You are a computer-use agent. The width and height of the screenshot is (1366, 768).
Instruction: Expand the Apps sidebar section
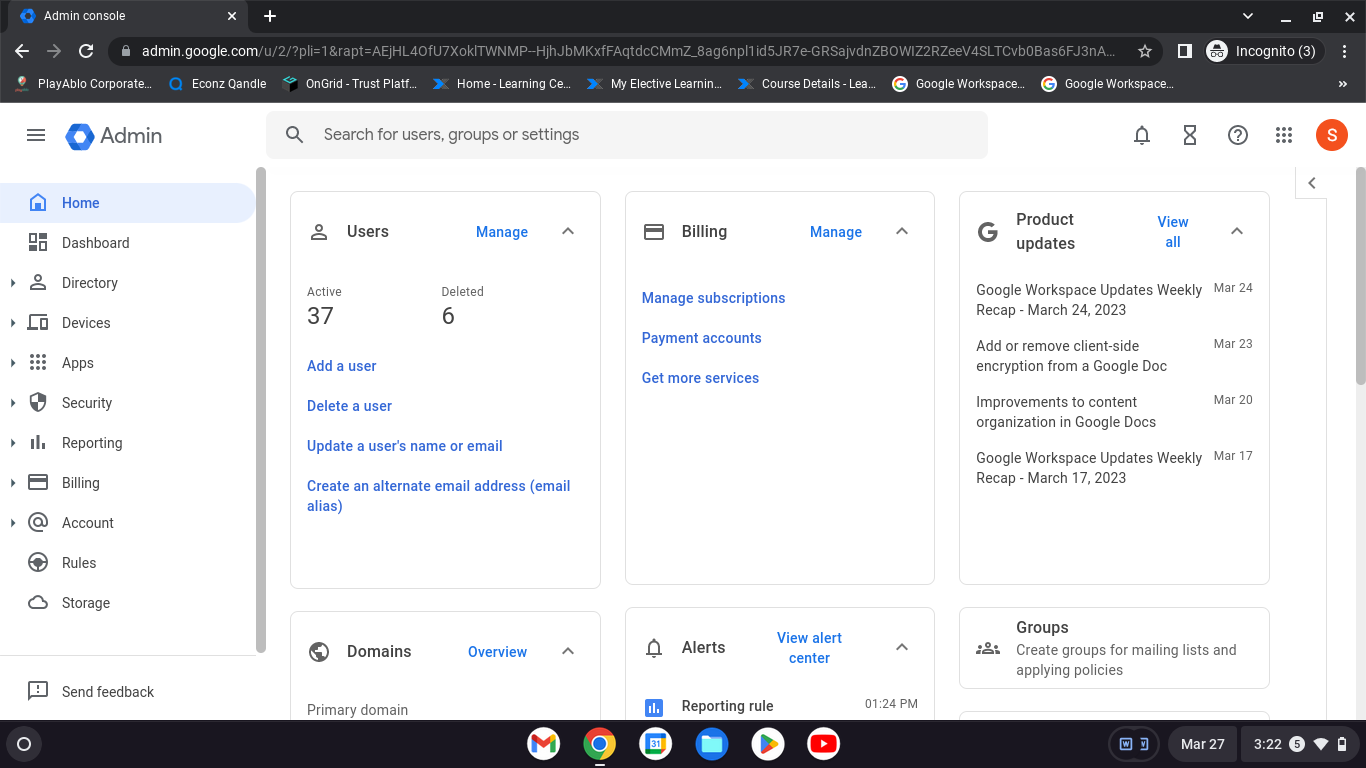[13, 363]
